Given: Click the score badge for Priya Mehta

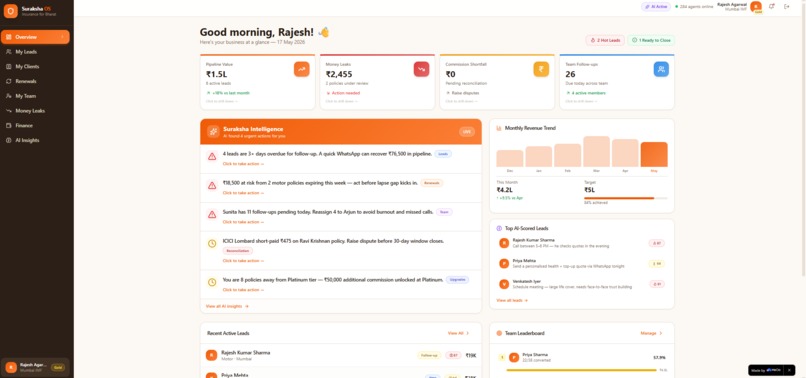Looking at the screenshot, I should click(656, 264).
